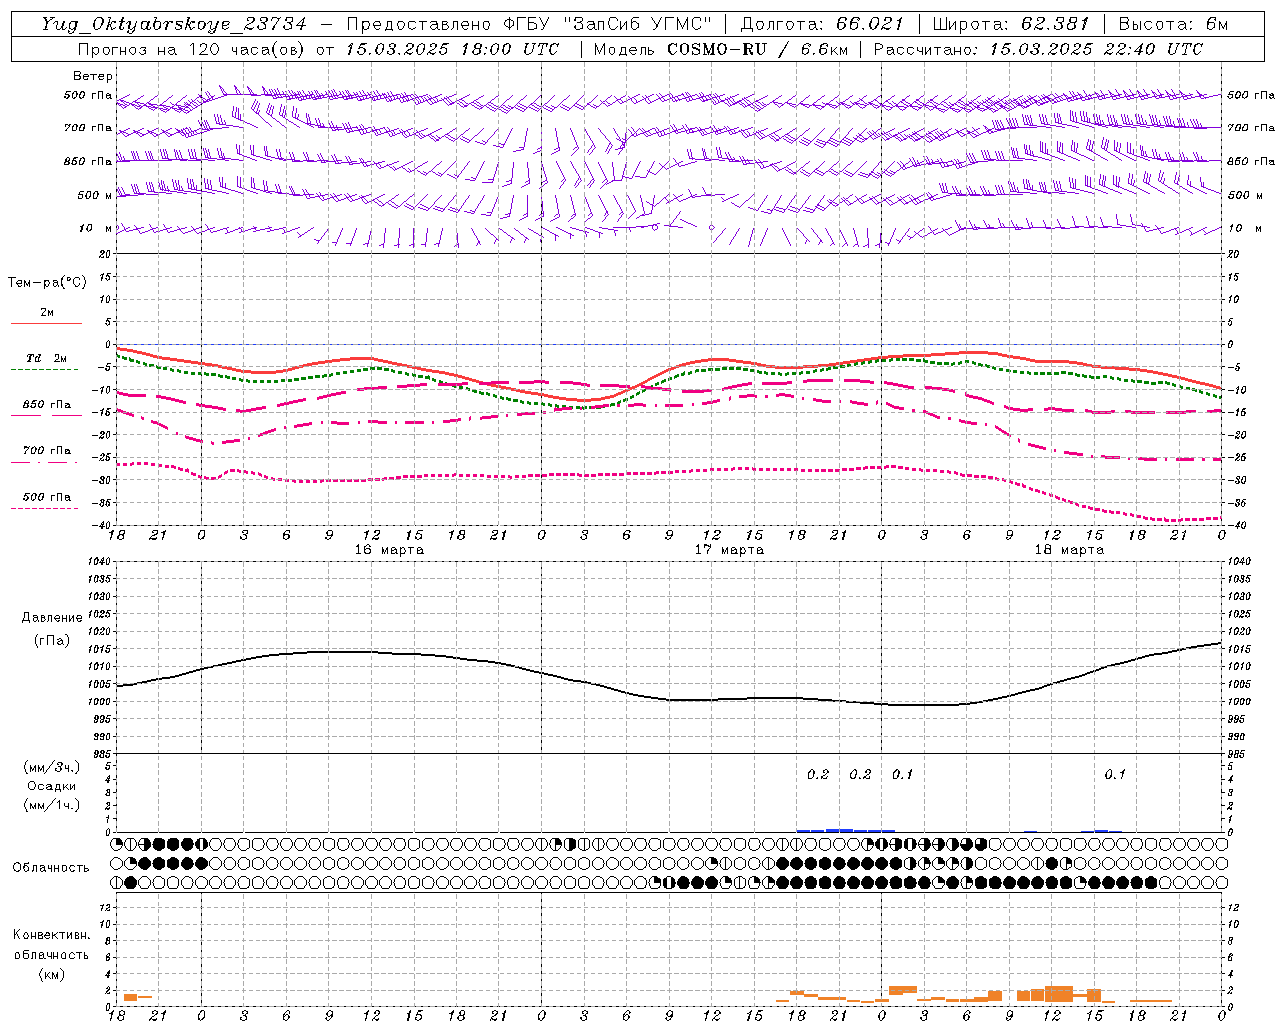The width and height of the screenshot is (1280, 1024).
Task: Click the 16 марта date label
Action: [389, 549]
